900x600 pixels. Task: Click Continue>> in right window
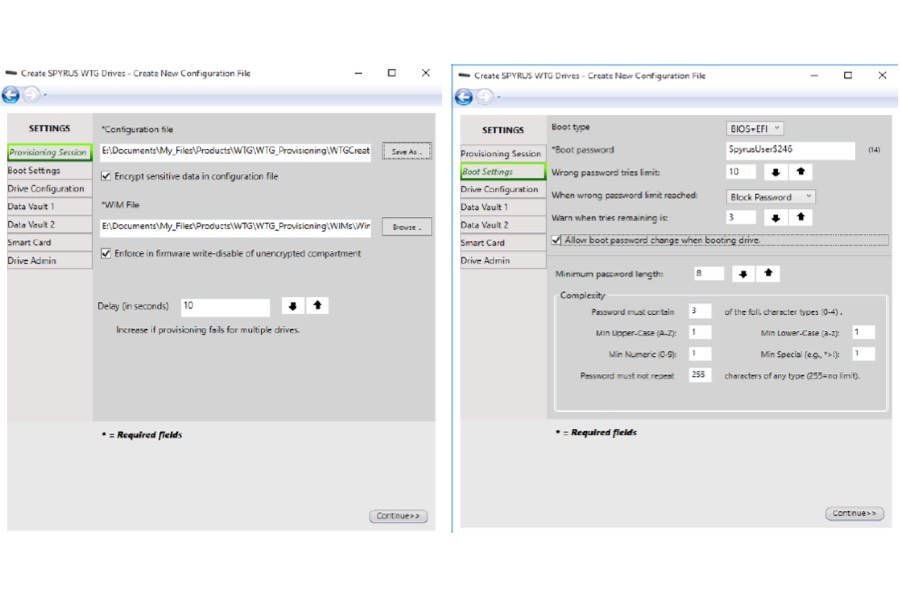point(854,513)
